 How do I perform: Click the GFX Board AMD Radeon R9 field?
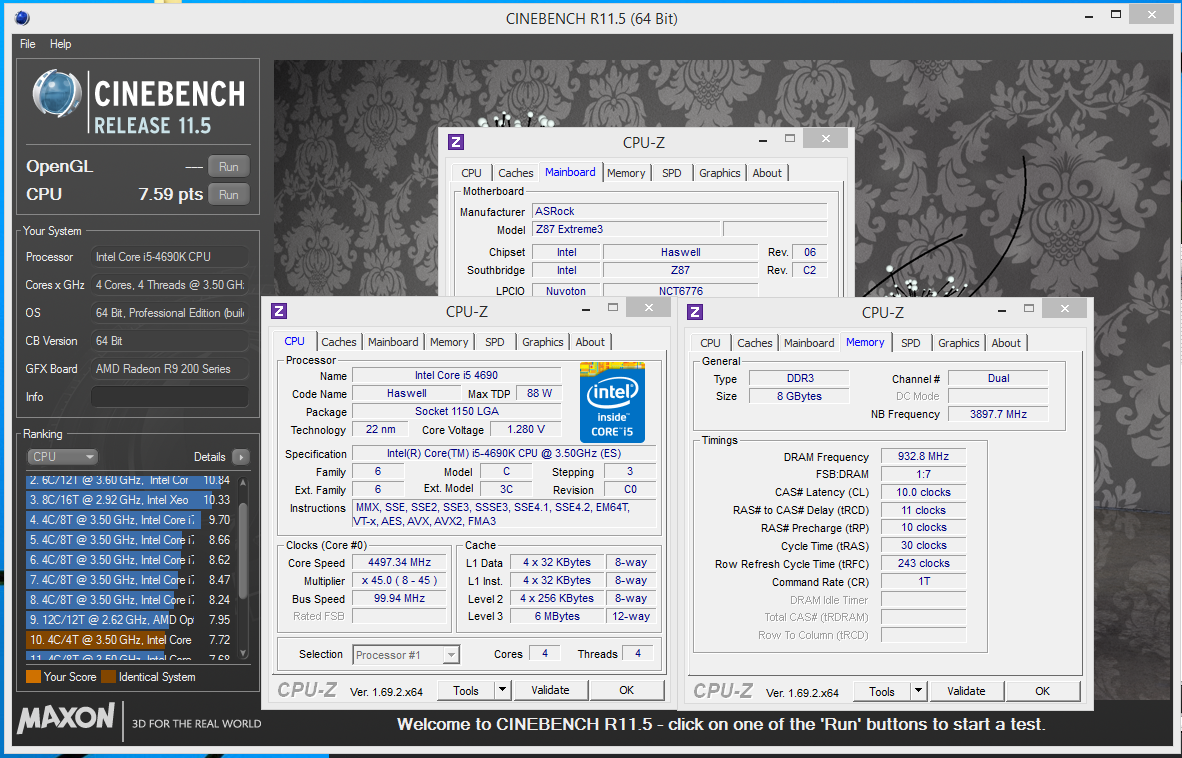pos(170,368)
